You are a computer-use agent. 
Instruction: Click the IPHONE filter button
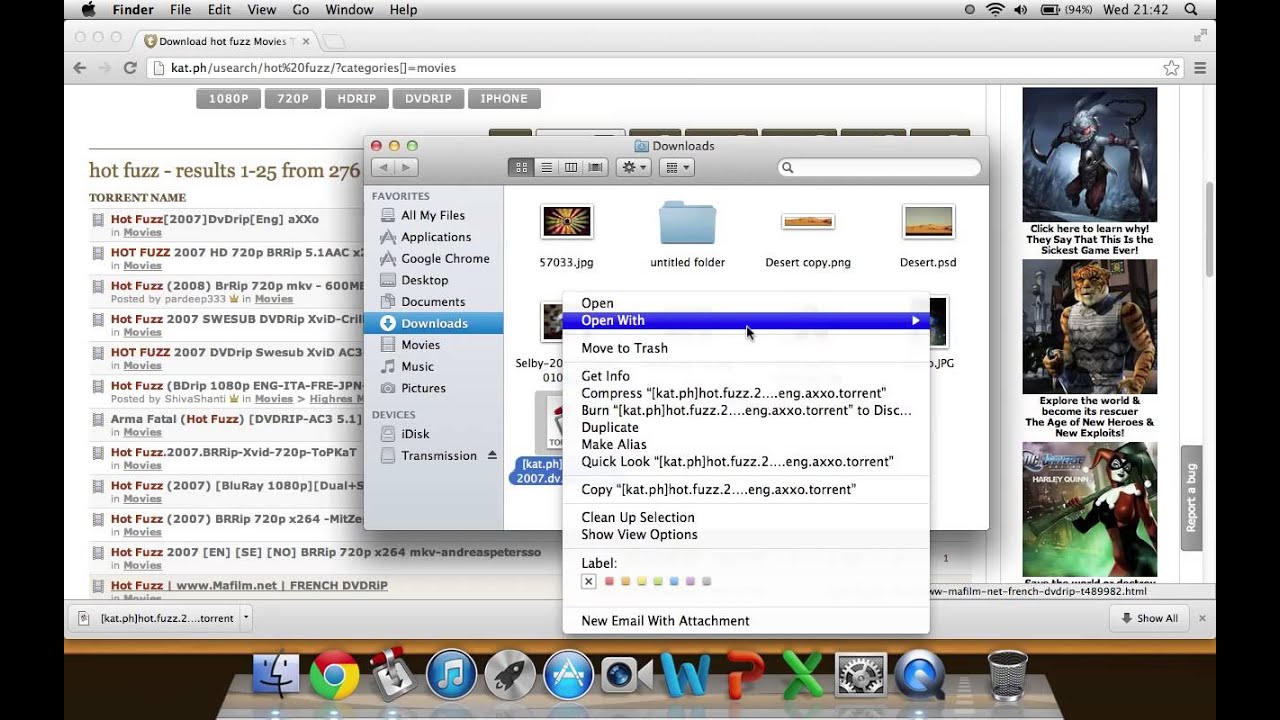[504, 99]
